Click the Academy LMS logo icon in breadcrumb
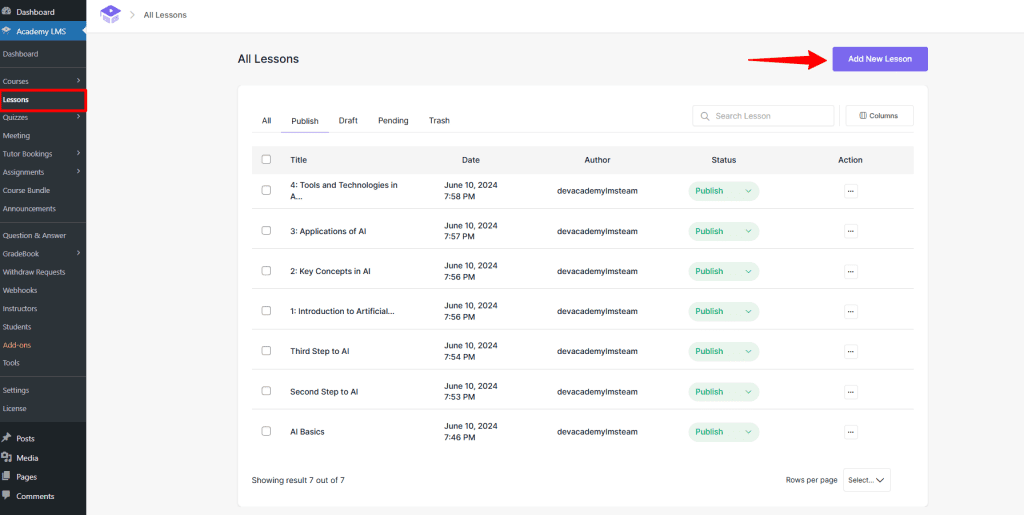This screenshot has height=515, width=1024. pos(110,14)
